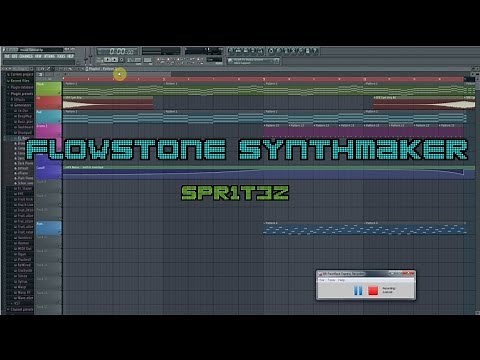Expand Recent files in the browser
The image size is (480, 360).
[x=18, y=81]
